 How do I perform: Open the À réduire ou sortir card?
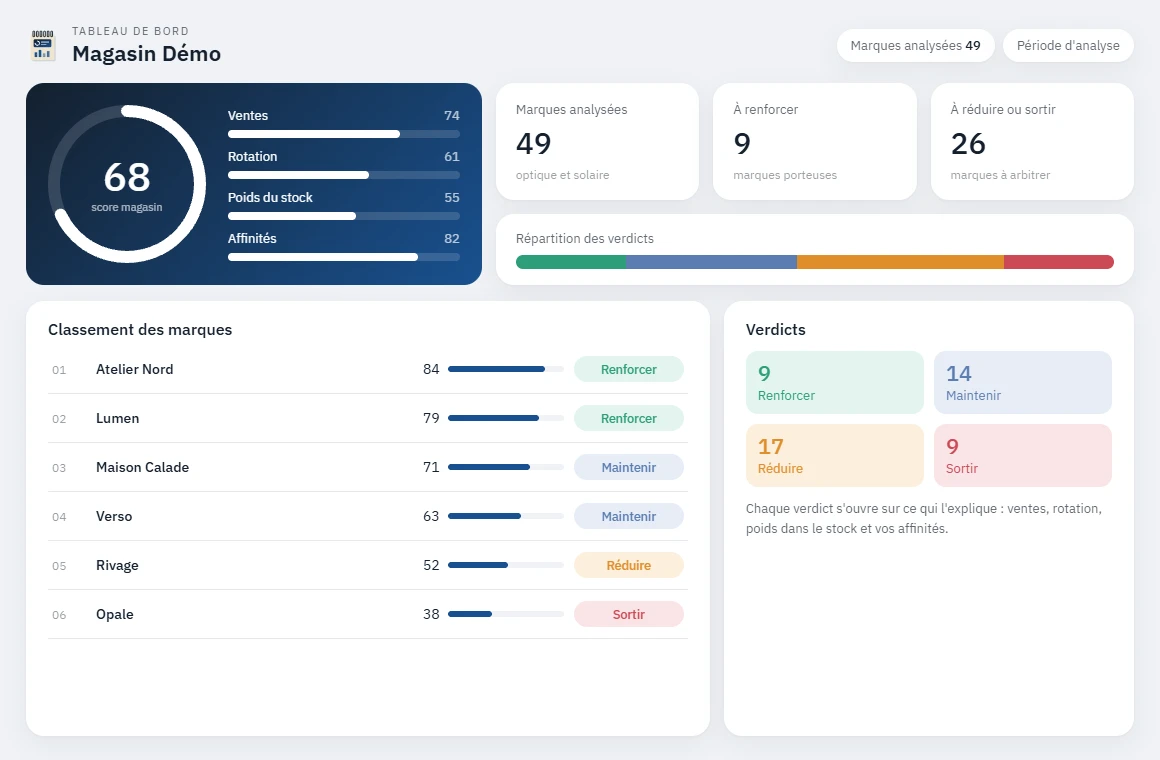[x=1032, y=141]
